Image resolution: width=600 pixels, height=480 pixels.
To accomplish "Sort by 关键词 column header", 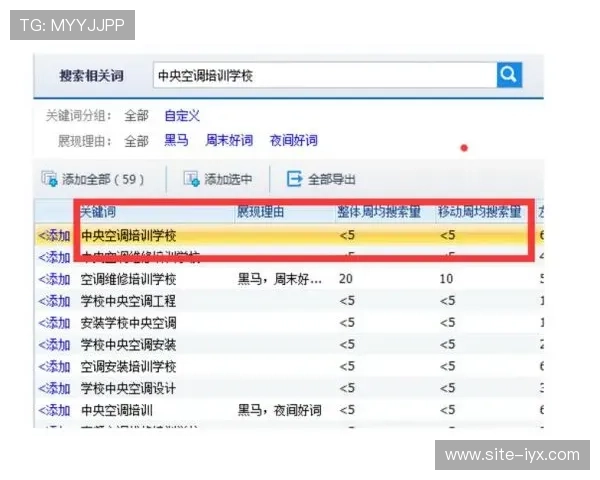I will (98, 212).
